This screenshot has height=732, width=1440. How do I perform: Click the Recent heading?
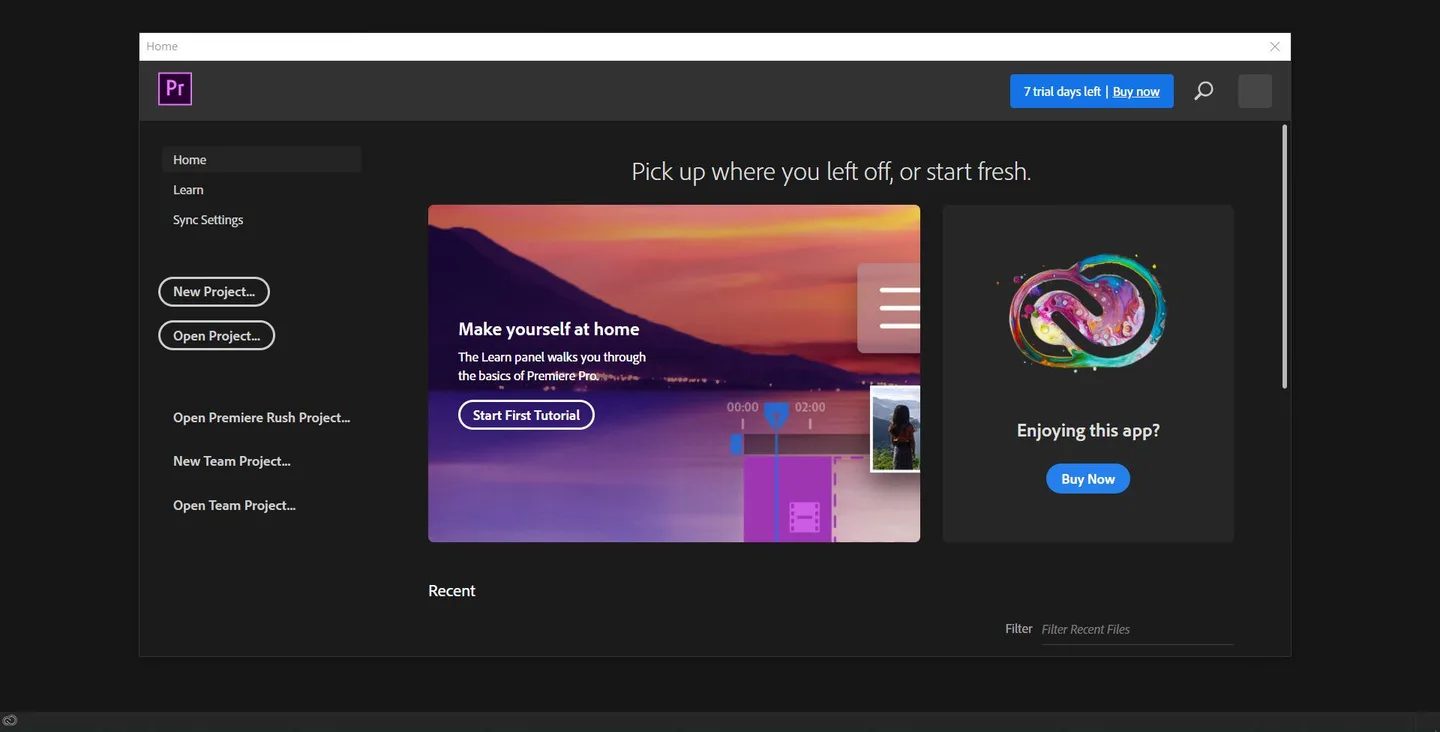click(452, 591)
